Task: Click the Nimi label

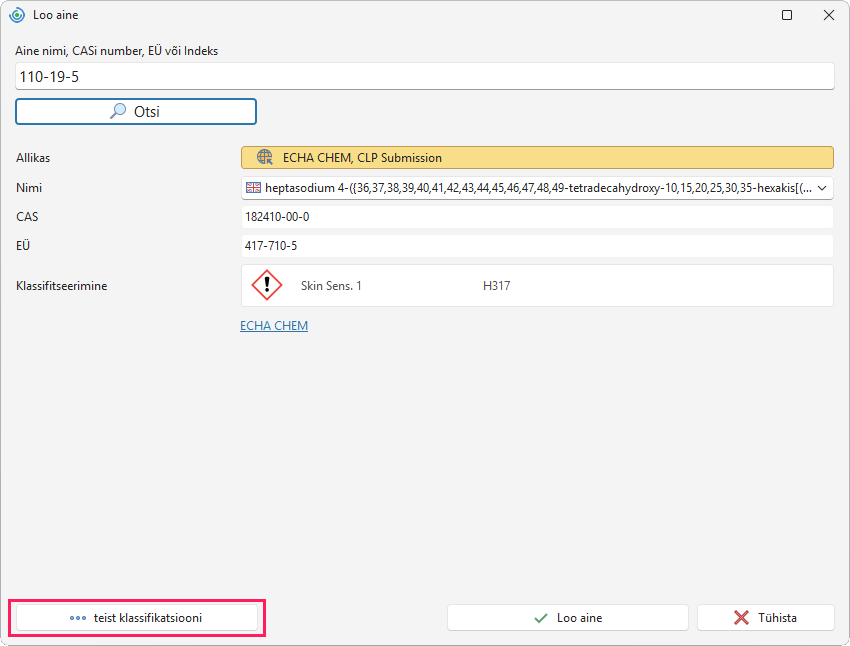Action: coord(29,188)
